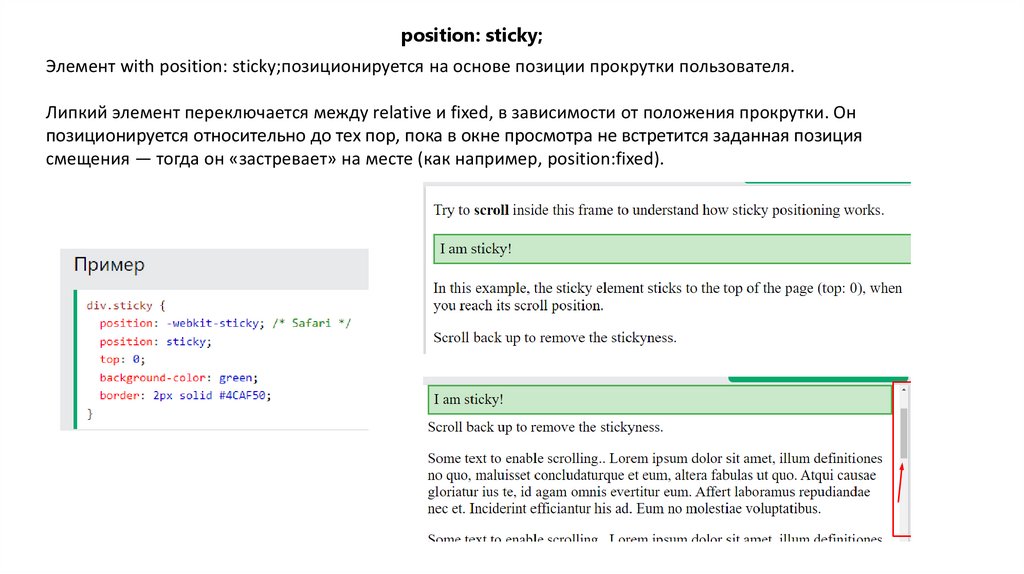
Task: Click "In this example, the sticky element" paragraph
Action: point(667,296)
